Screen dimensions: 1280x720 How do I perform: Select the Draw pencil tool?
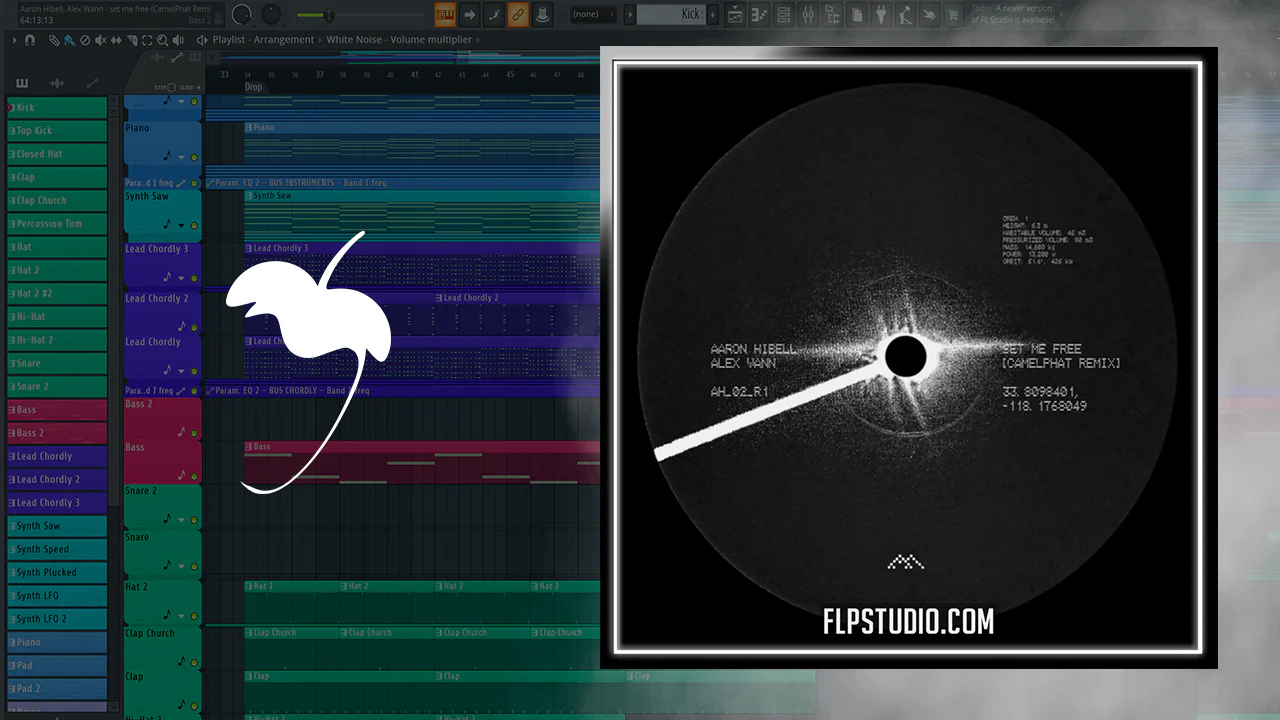coord(56,40)
